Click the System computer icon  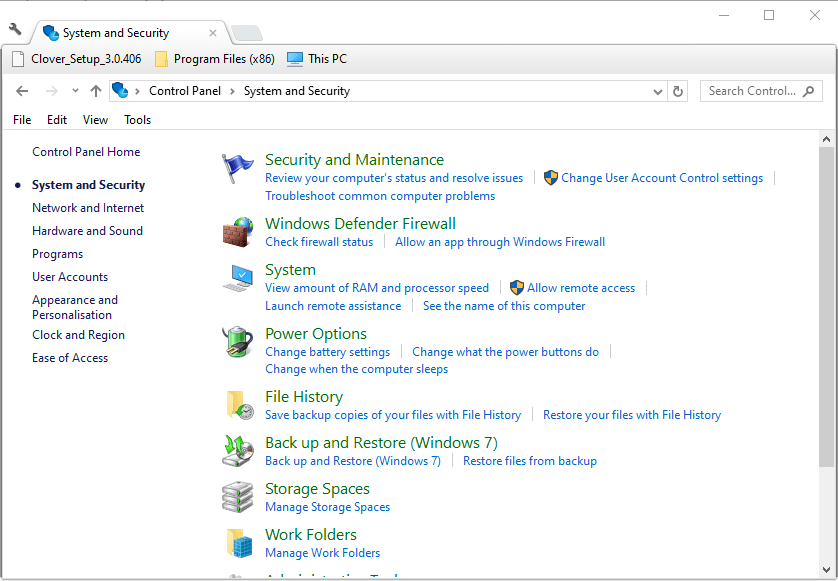click(x=238, y=278)
